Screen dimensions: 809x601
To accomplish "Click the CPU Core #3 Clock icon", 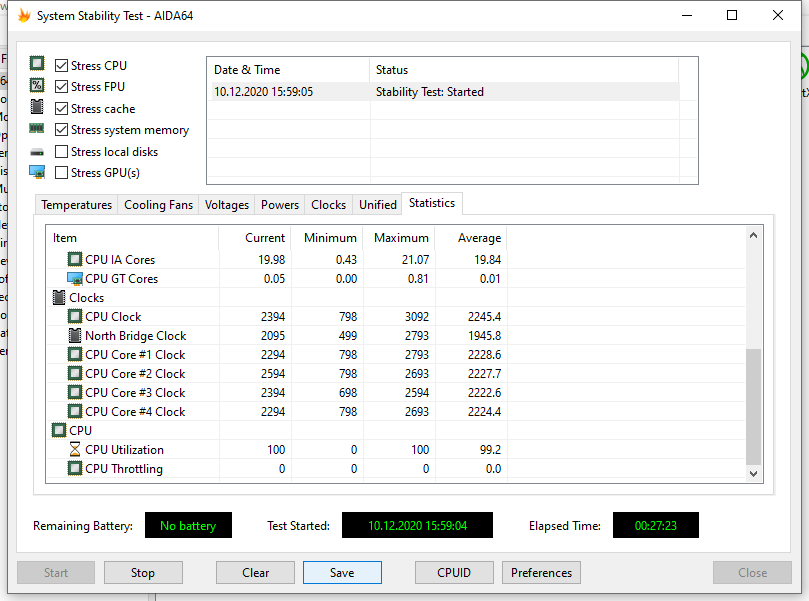I will point(75,392).
